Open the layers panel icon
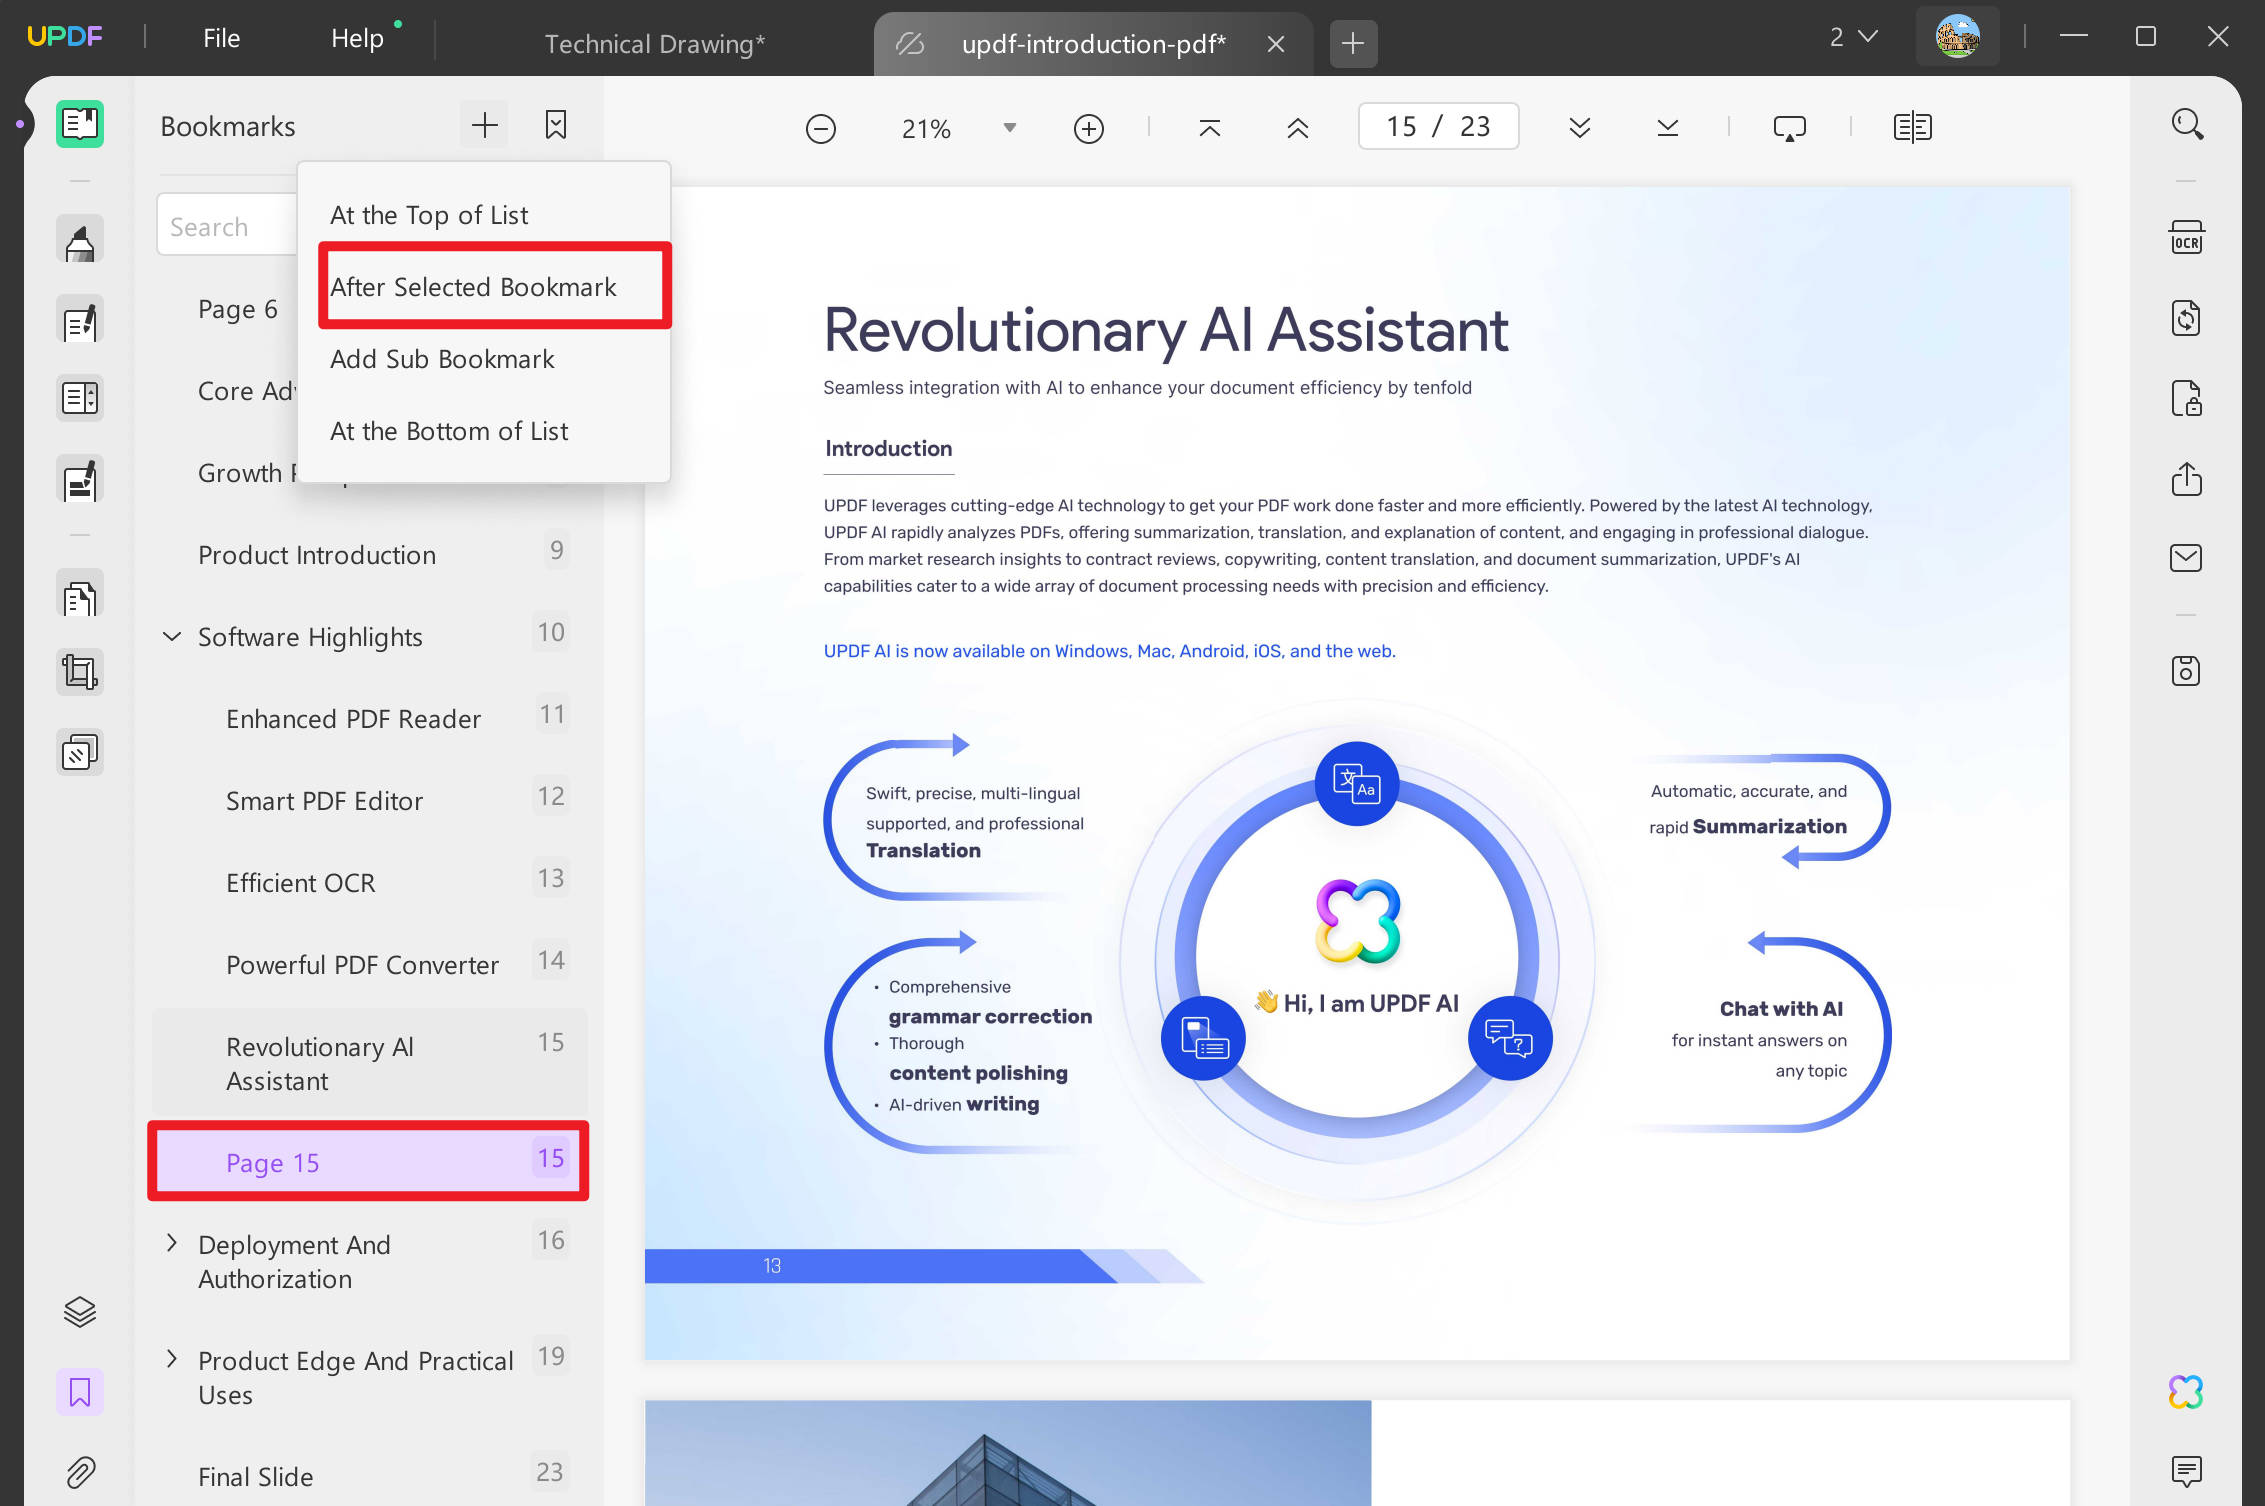Screen dimensions: 2265x1506 coord(80,1311)
